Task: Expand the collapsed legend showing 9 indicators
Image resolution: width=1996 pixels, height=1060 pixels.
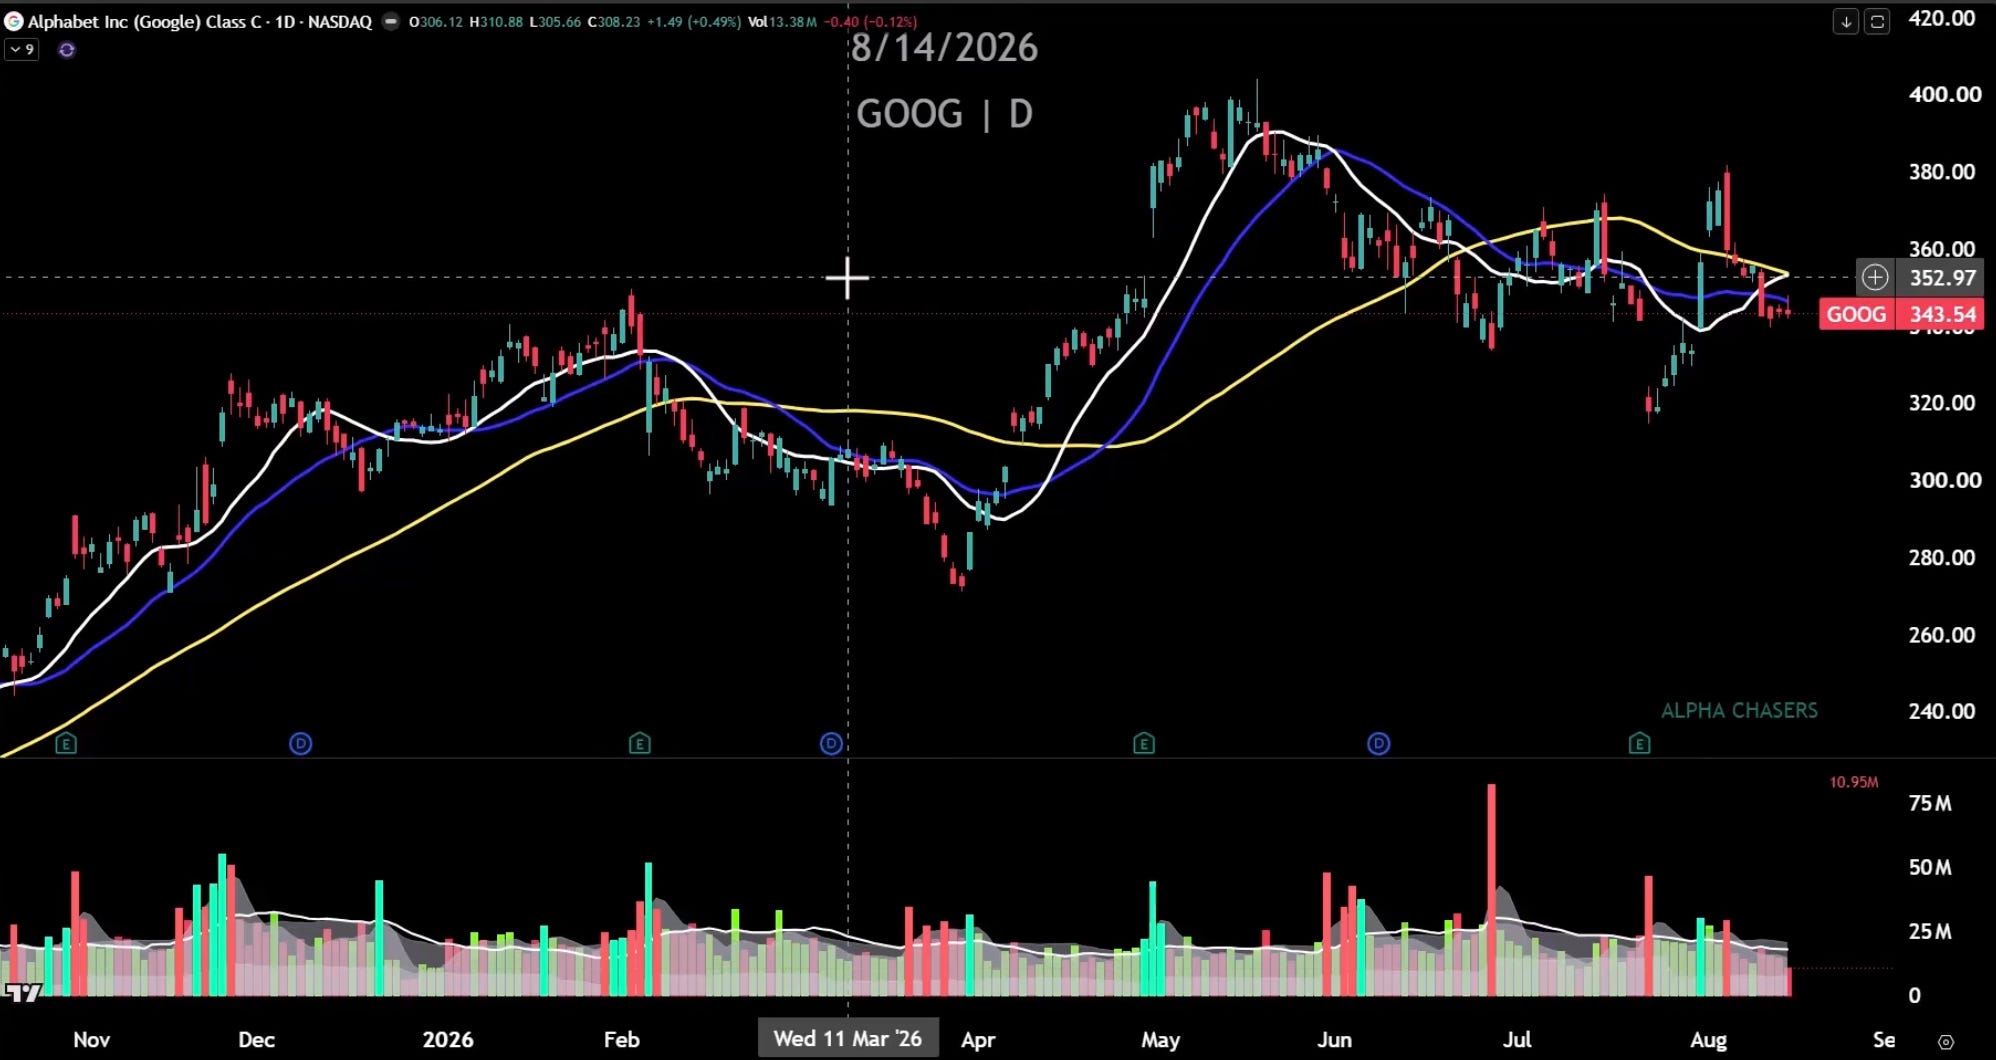Action: (22, 49)
